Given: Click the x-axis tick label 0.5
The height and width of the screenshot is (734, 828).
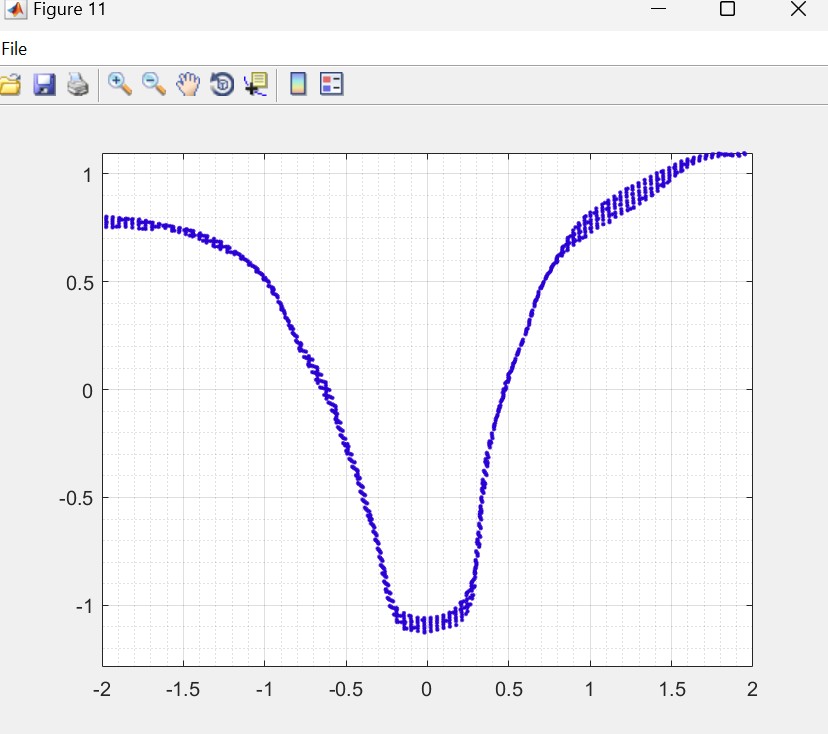Looking at the screenshot, I should pyautogui.click(x=508, y=689).
